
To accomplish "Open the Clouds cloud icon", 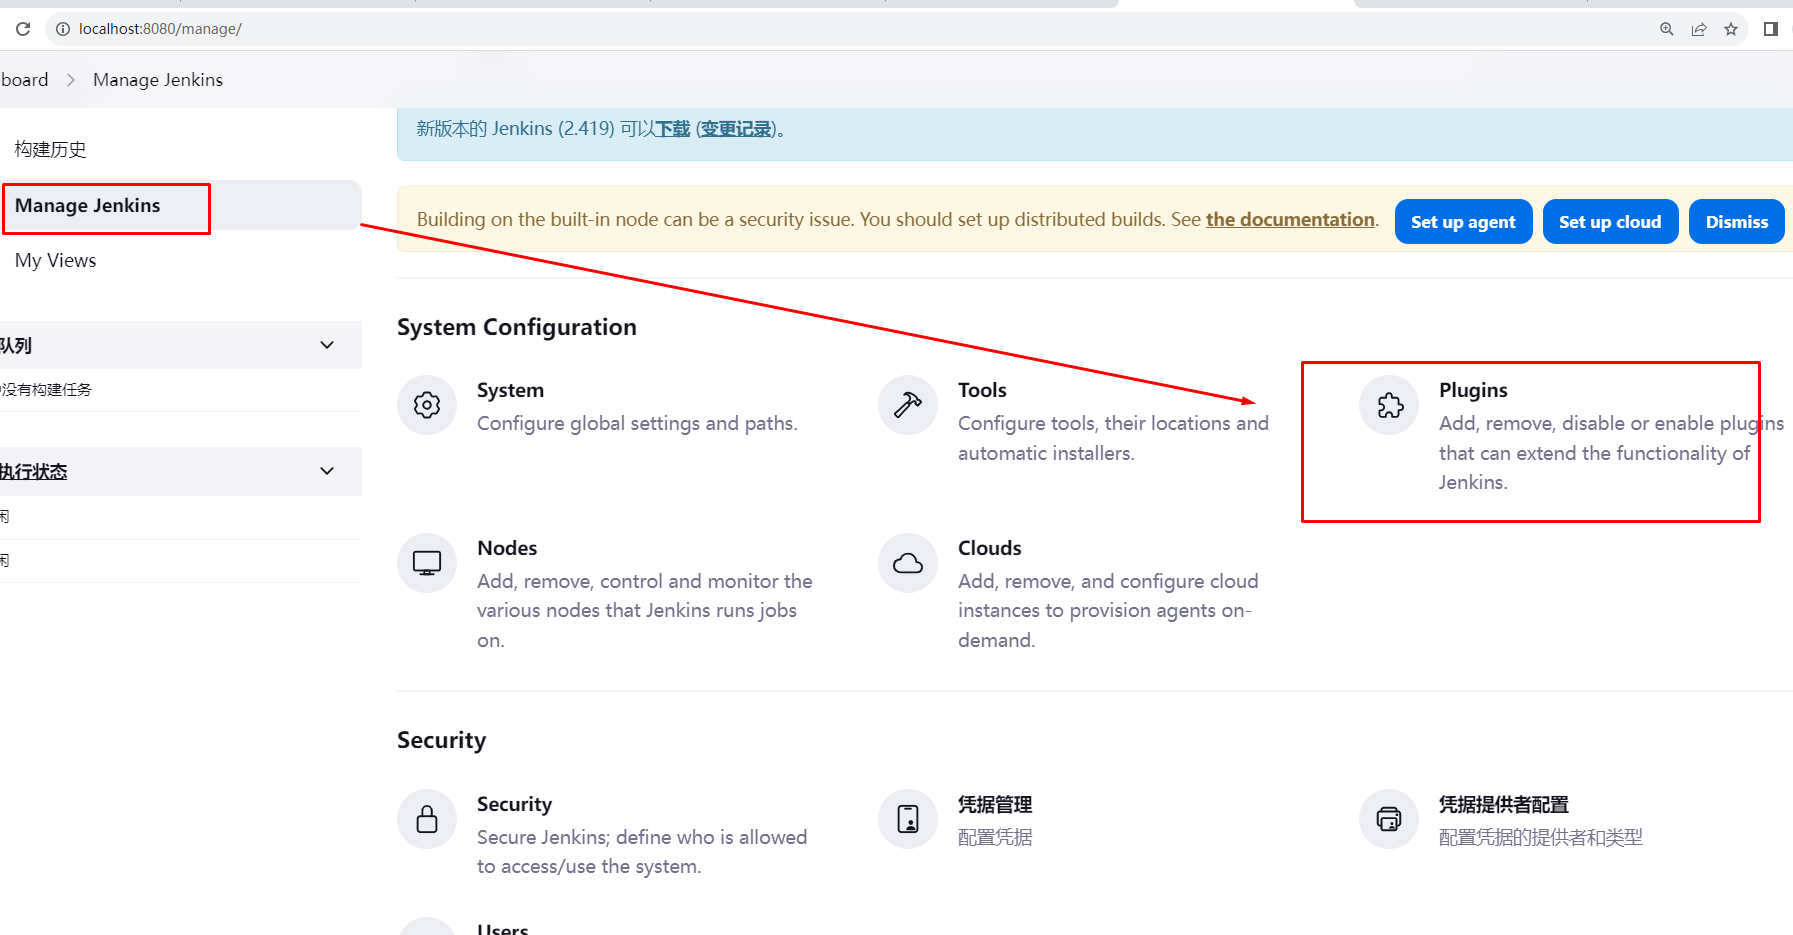I will pyautogui.click(x=908, y=563).
